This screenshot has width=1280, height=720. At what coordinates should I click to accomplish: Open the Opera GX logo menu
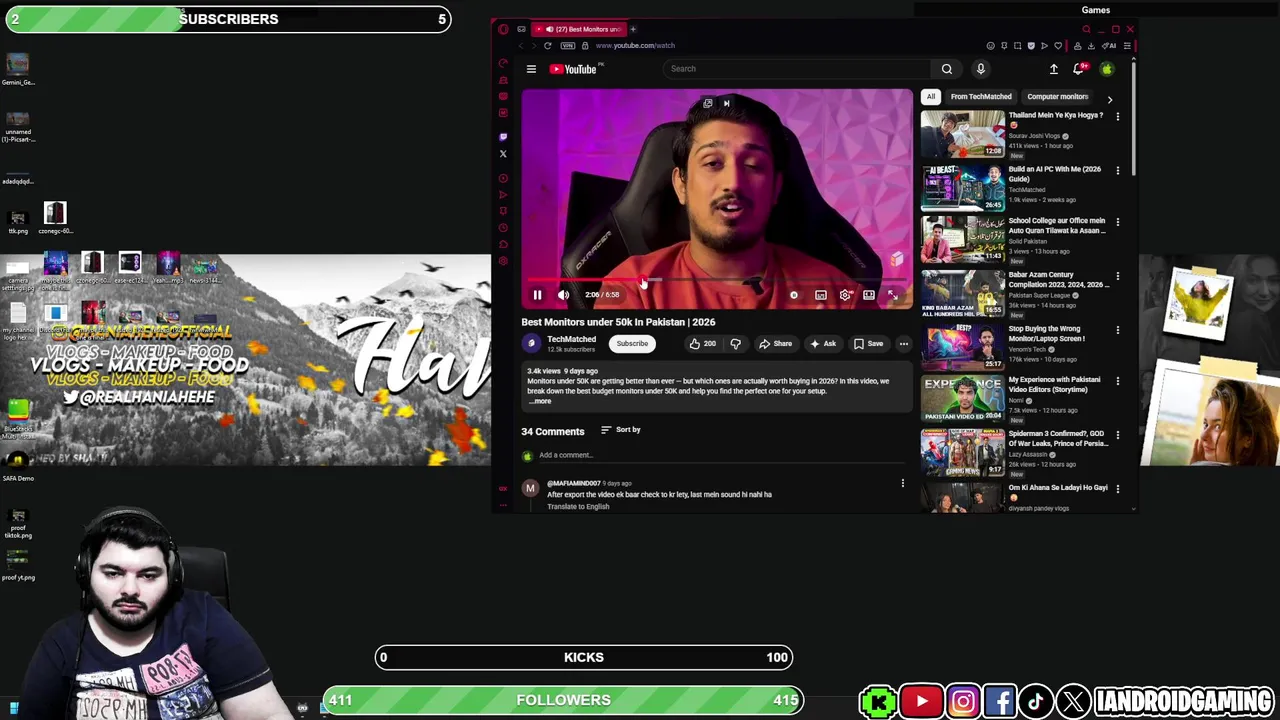click(503, 29)
